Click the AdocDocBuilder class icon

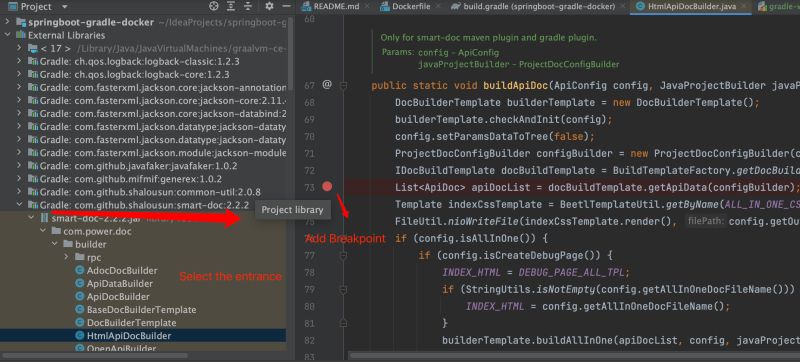pyautogui.click(x=80, y=270)
